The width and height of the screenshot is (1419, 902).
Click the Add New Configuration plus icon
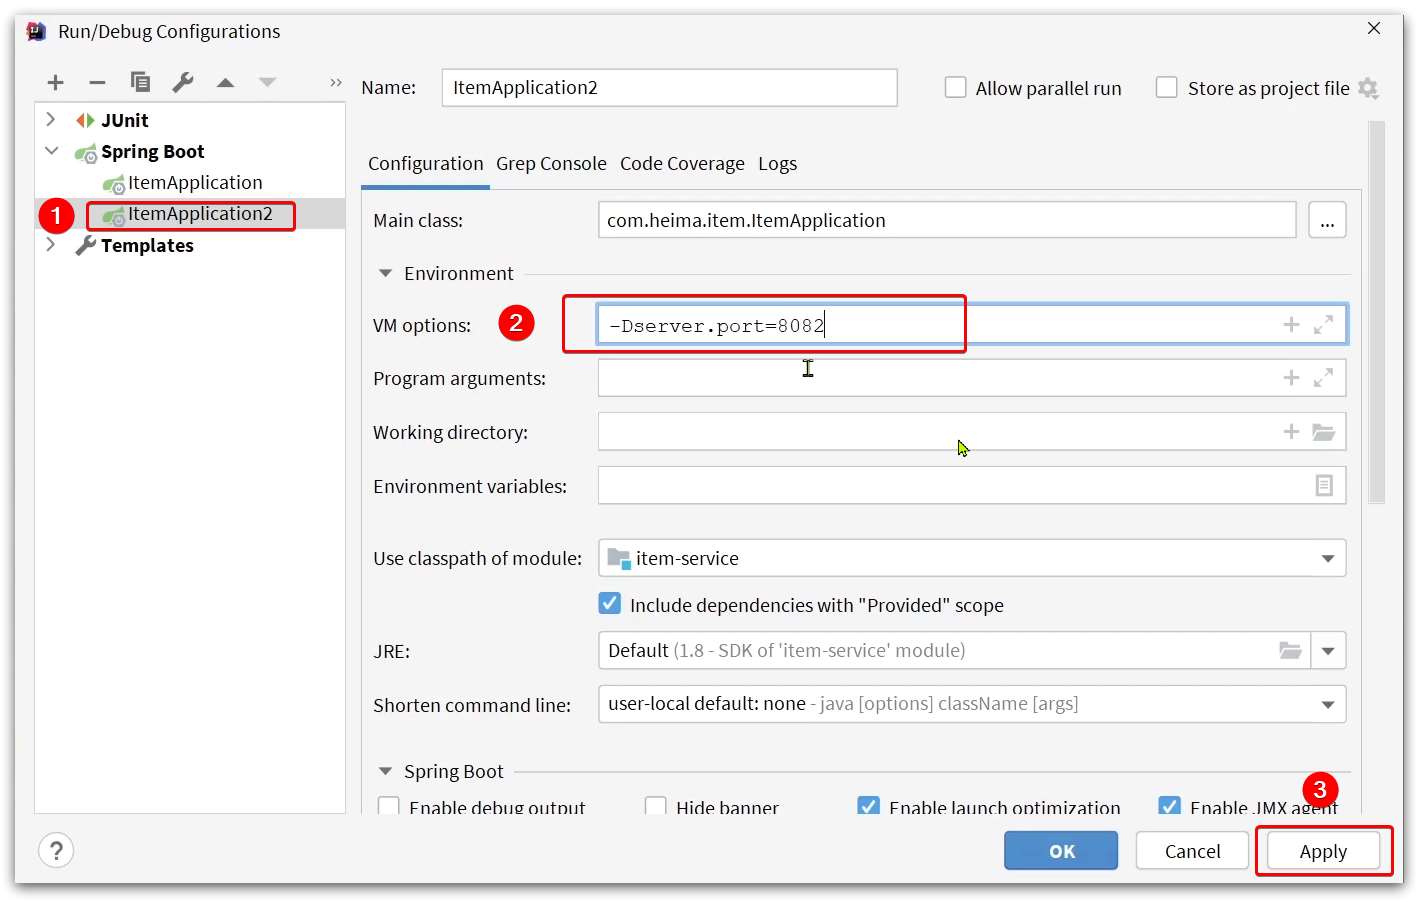tap(55, 83)
